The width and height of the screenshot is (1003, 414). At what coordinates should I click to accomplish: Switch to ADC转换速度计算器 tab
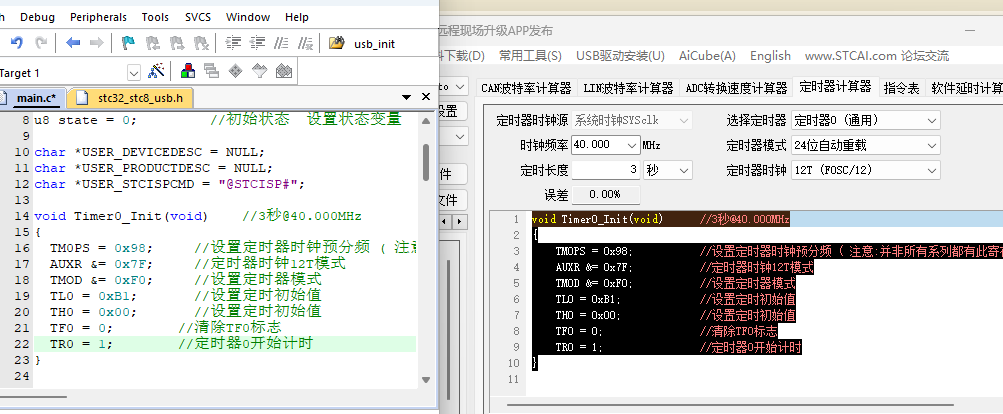736,88
